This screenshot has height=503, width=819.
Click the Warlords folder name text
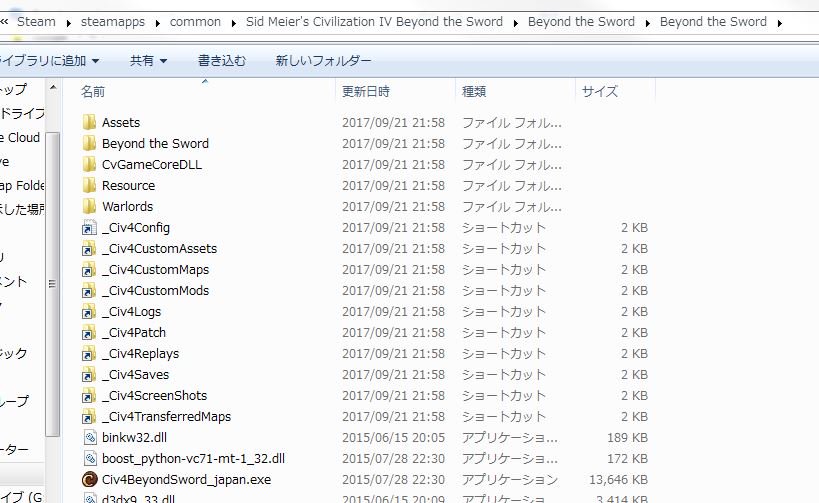coord(127,206)
